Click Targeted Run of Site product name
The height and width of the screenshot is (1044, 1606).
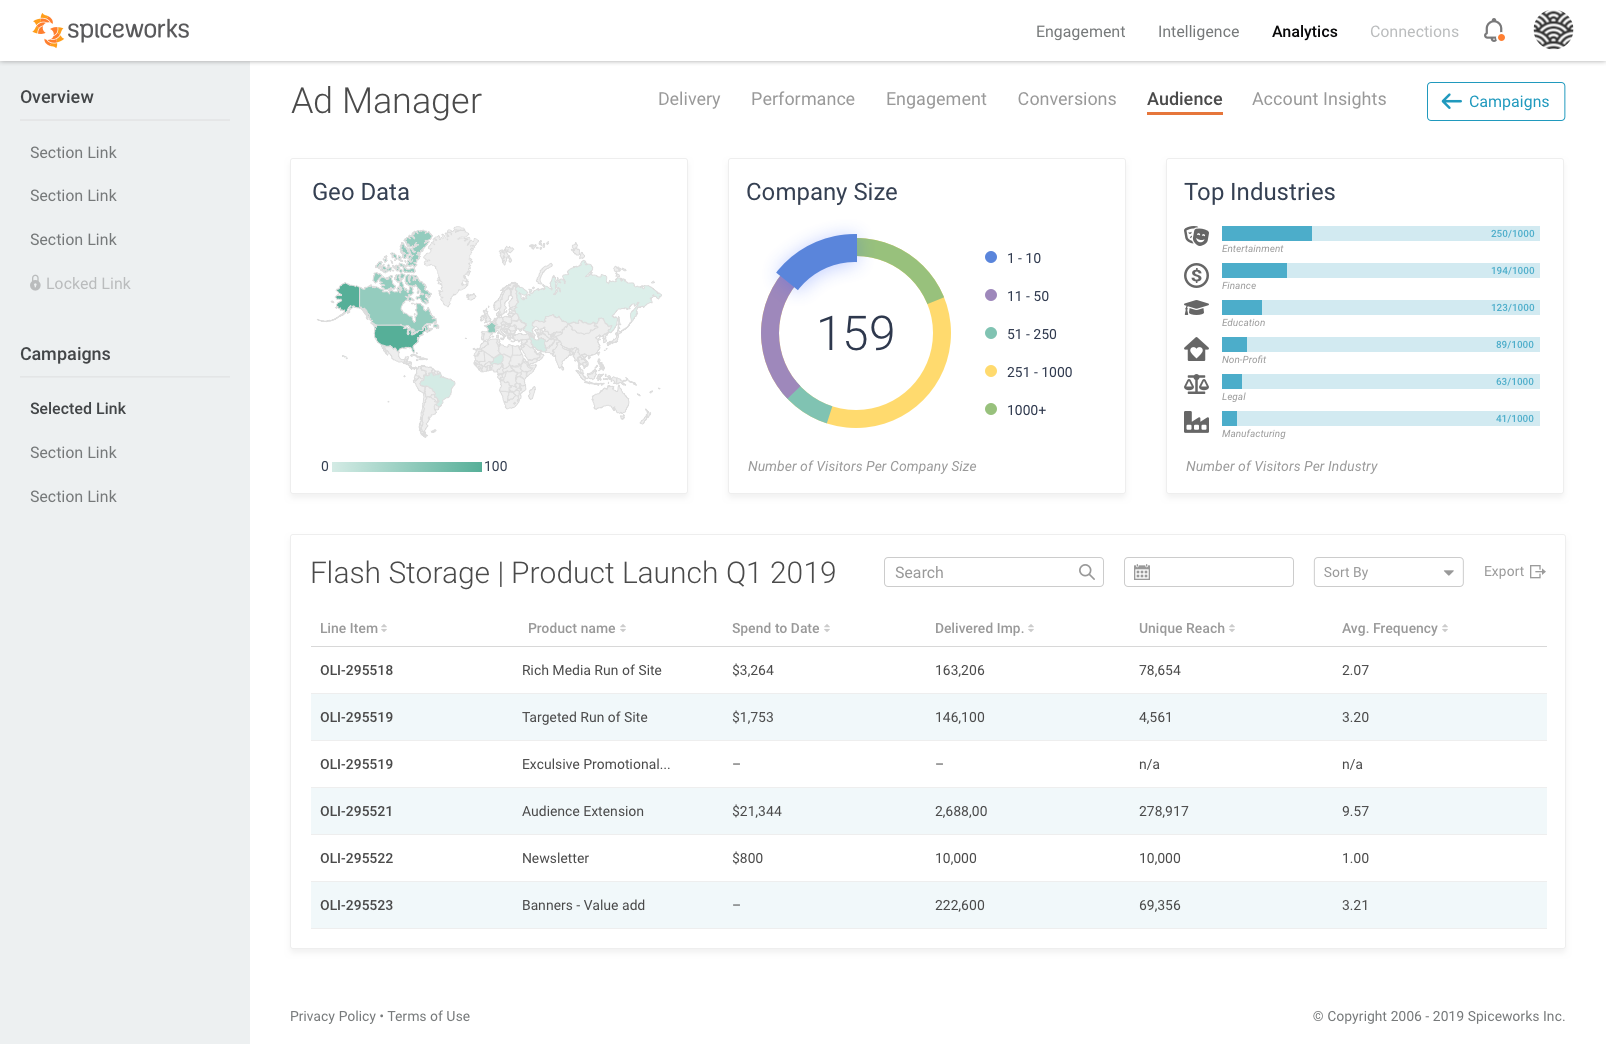click(585, 717)
